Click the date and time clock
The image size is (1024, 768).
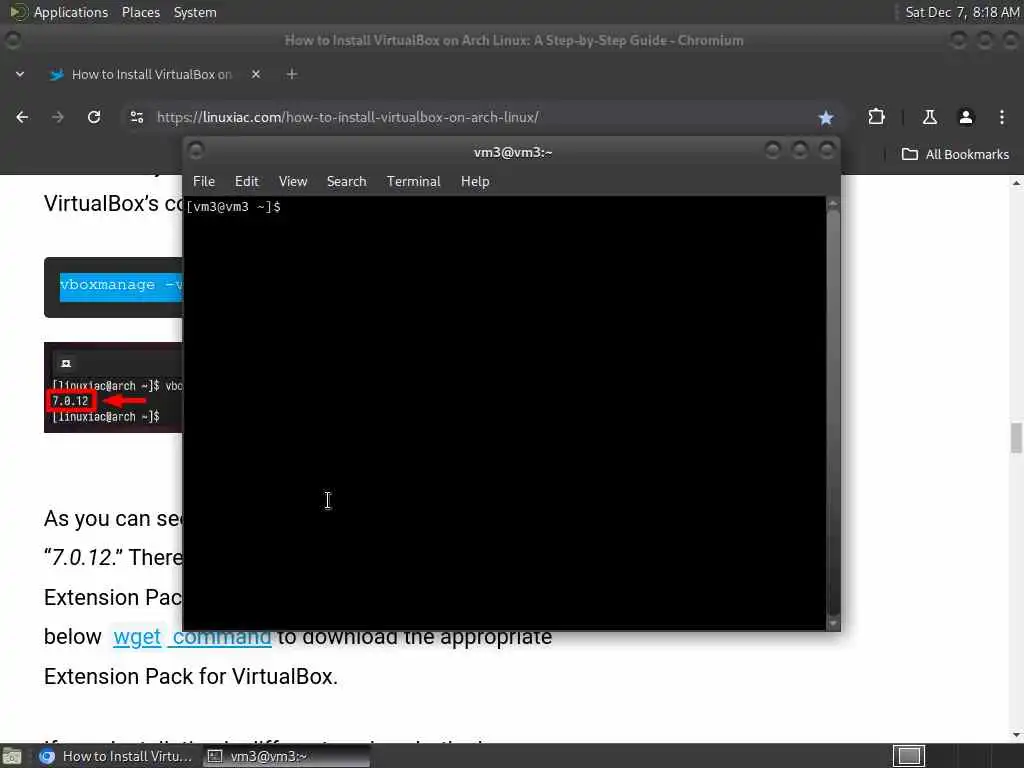point(961,12)
